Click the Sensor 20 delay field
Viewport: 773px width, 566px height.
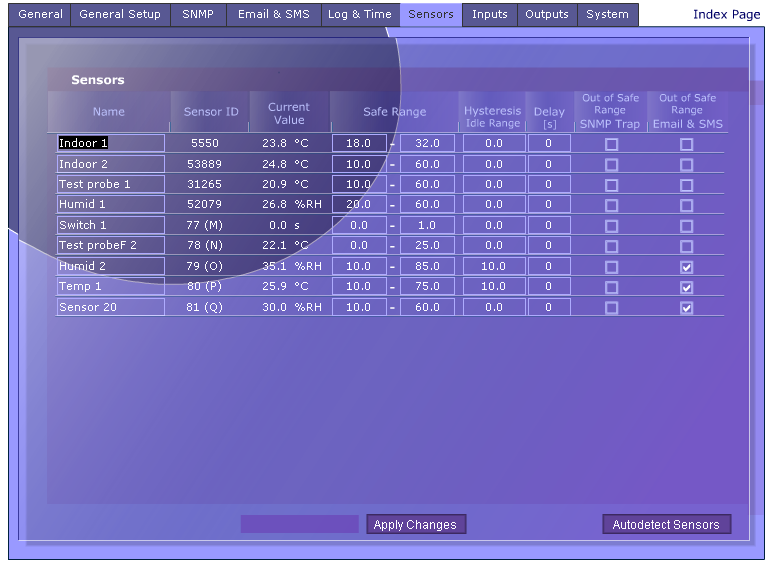tap(549, 307)
